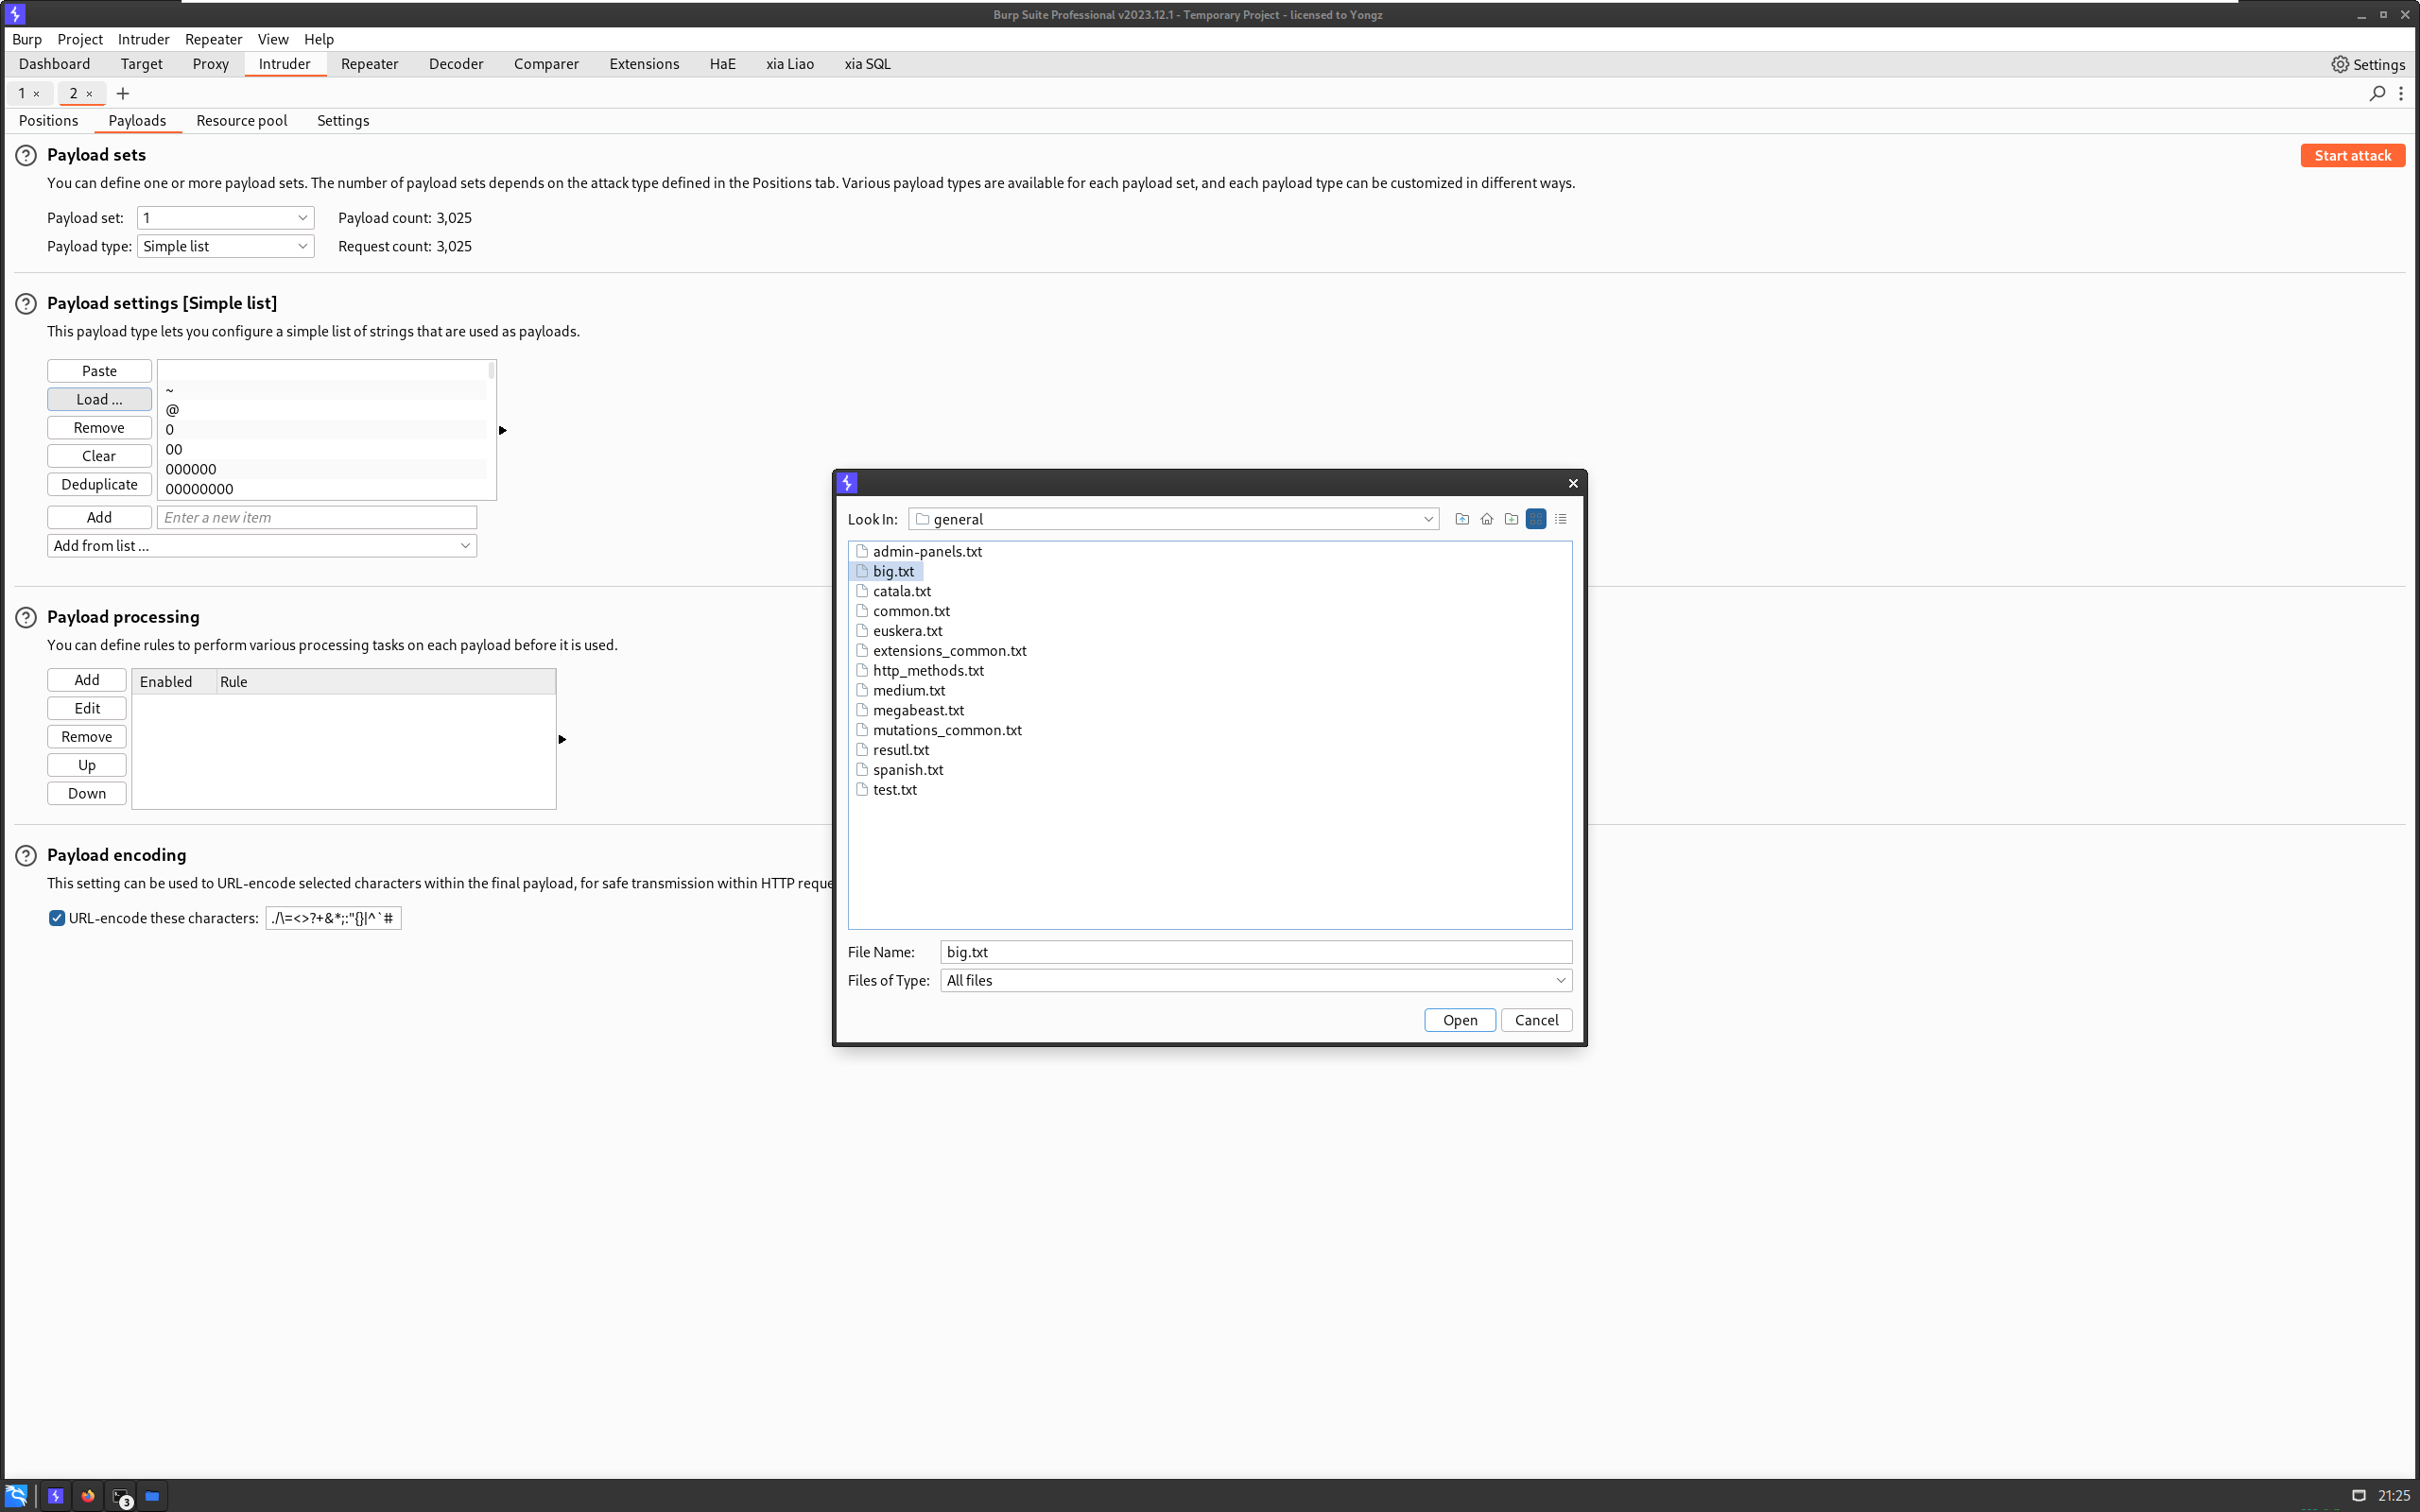Click the admin-panels.txt file icon
Screen dimensions: 2420x1512
pyautogui.click(x=862, y=551)
